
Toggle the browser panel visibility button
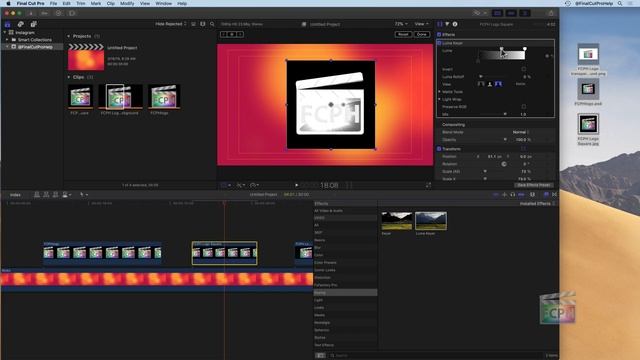tap(497, 13)
